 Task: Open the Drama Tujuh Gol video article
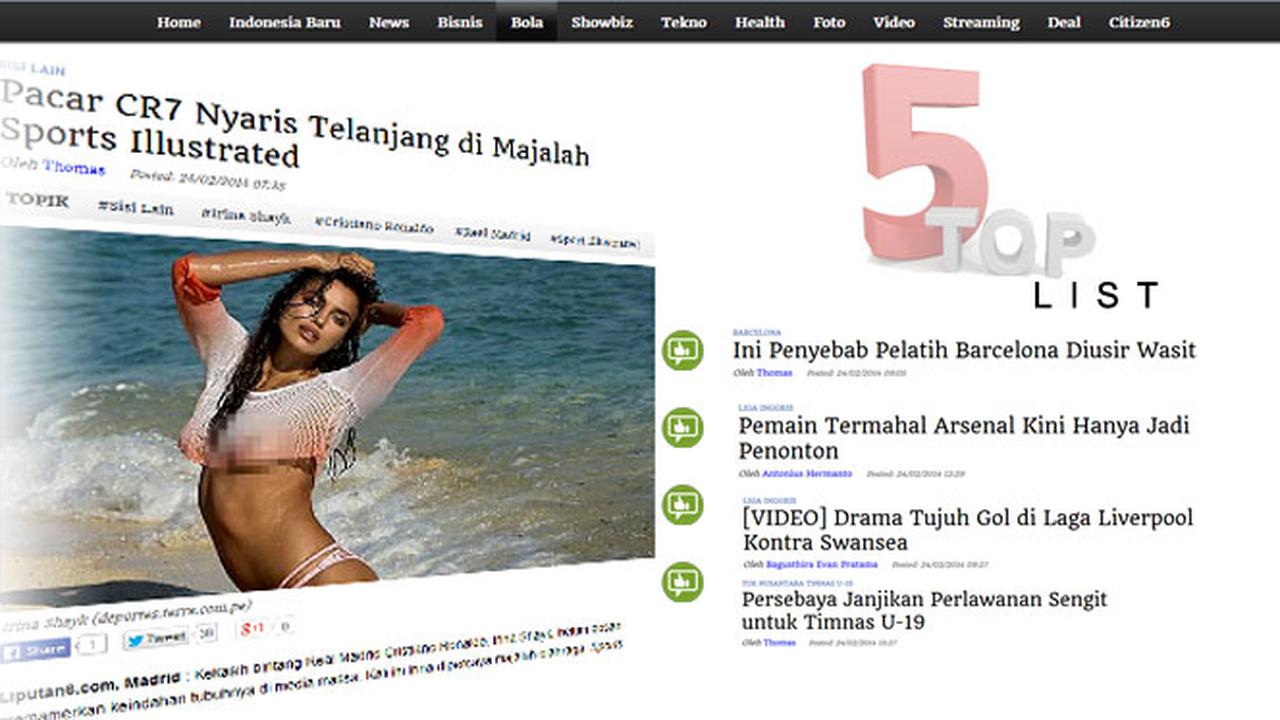968,531
